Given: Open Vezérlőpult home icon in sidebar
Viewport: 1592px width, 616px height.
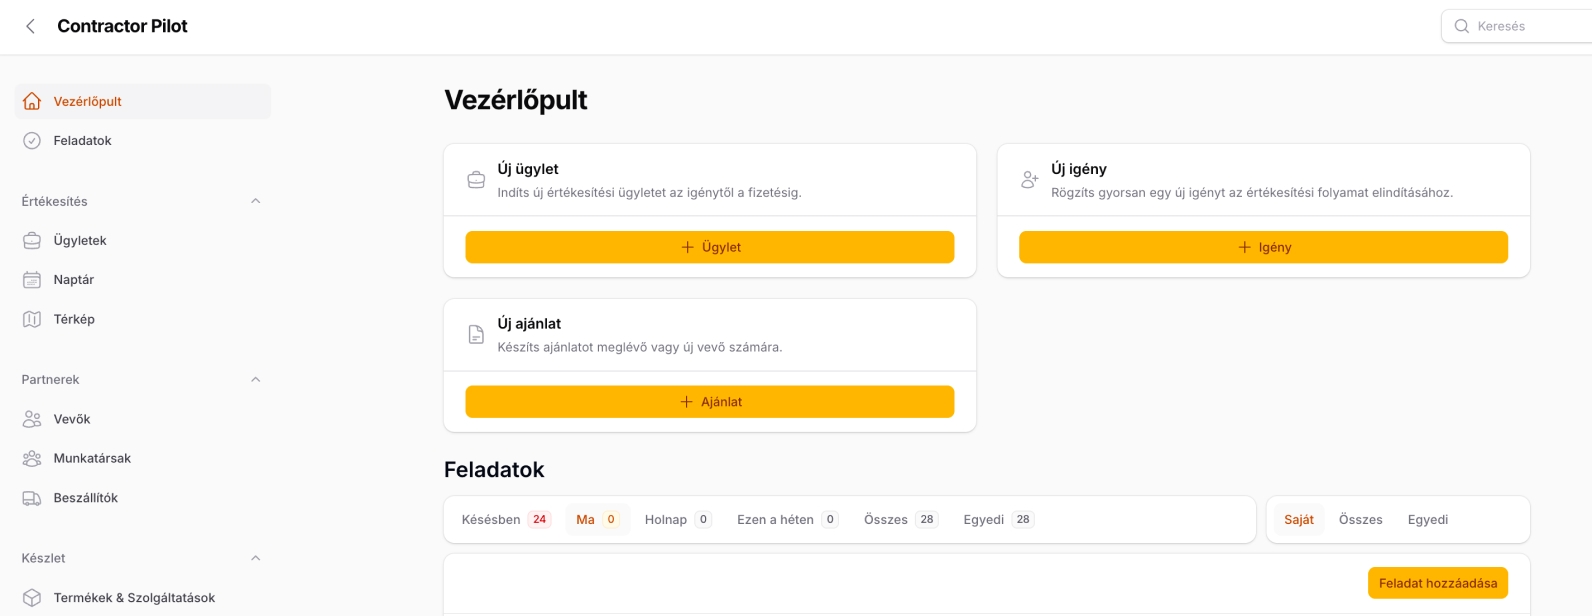Looking at the screenshot, I should 32,101.
